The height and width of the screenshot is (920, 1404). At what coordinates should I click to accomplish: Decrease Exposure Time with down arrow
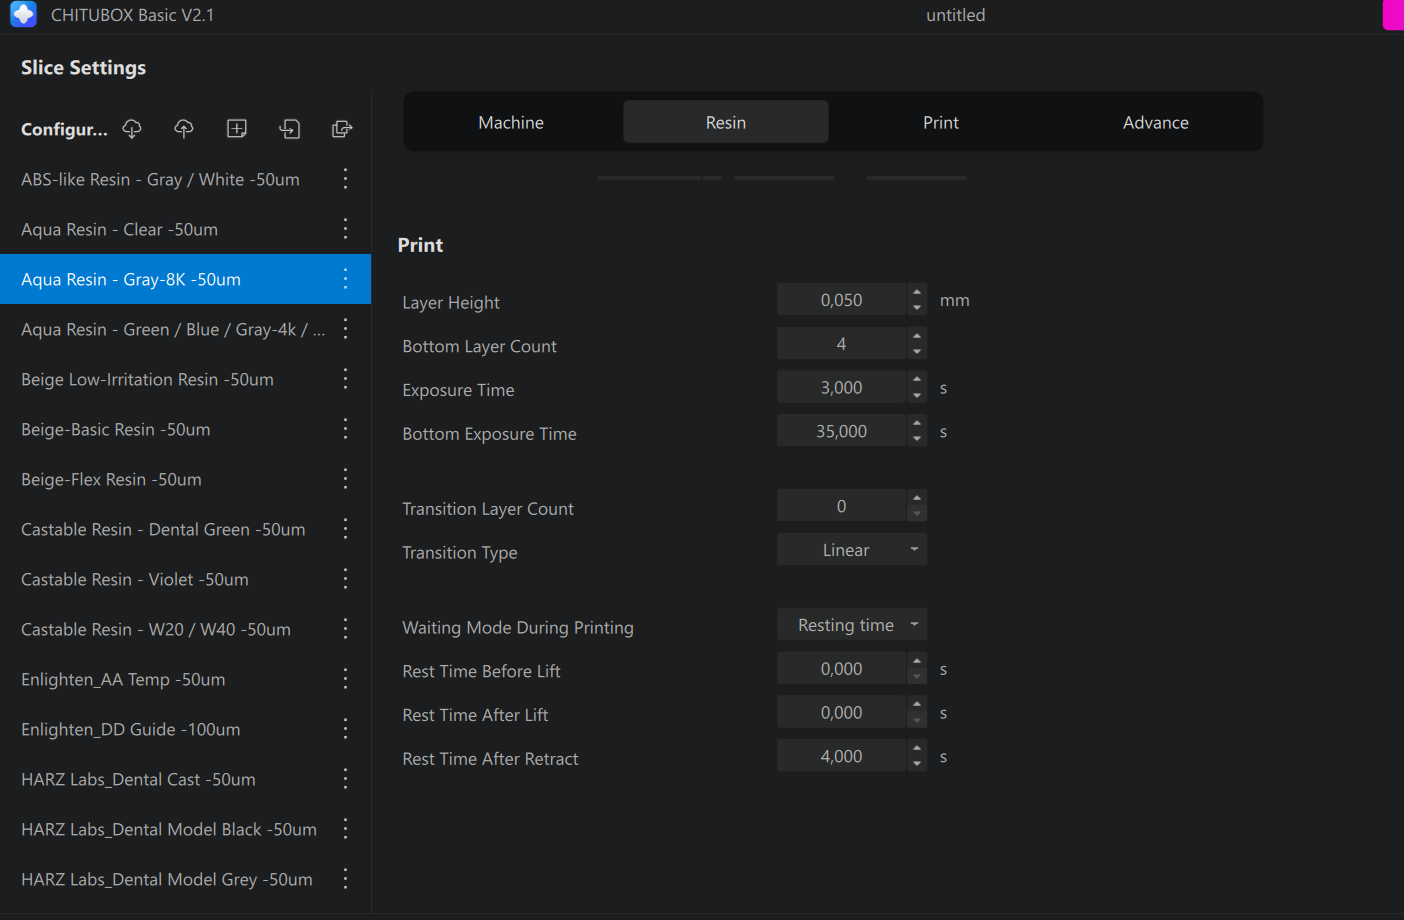point(917,396)
